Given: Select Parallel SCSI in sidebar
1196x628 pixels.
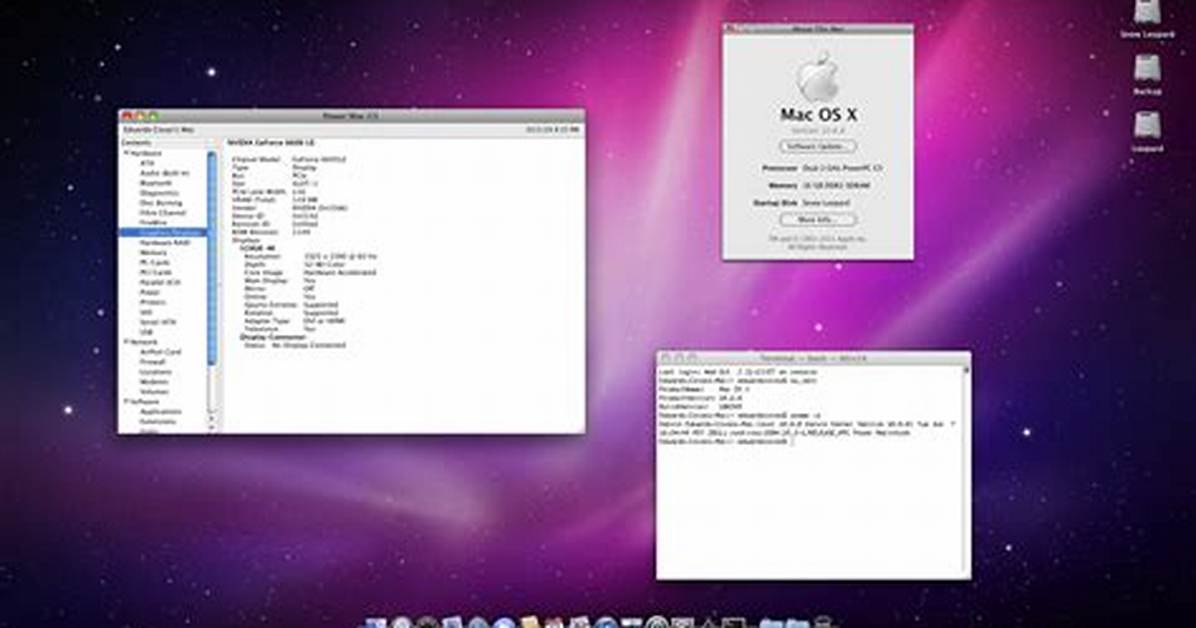Looking at the screenshot, I should tap(160, 282).
